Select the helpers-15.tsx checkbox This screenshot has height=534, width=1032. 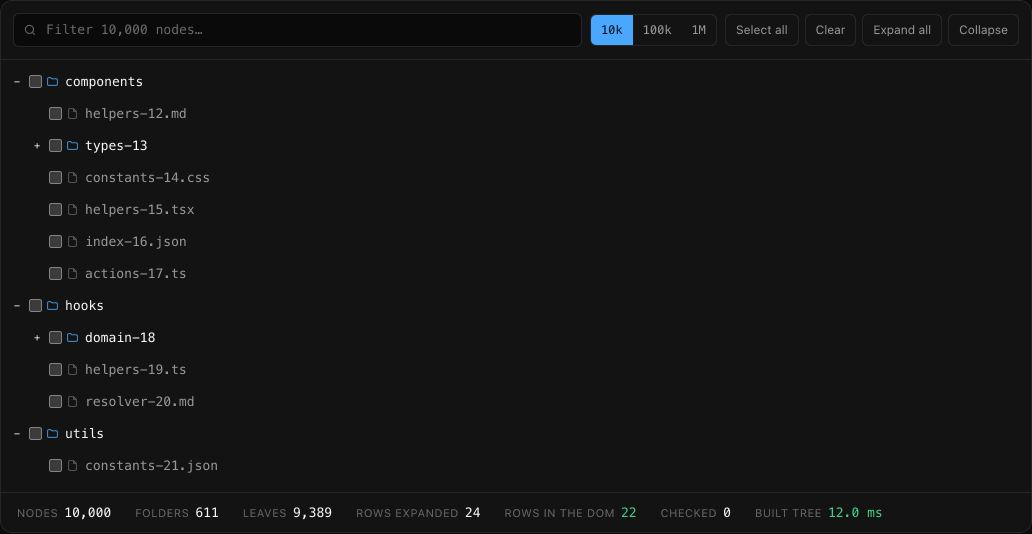[55, 209]
